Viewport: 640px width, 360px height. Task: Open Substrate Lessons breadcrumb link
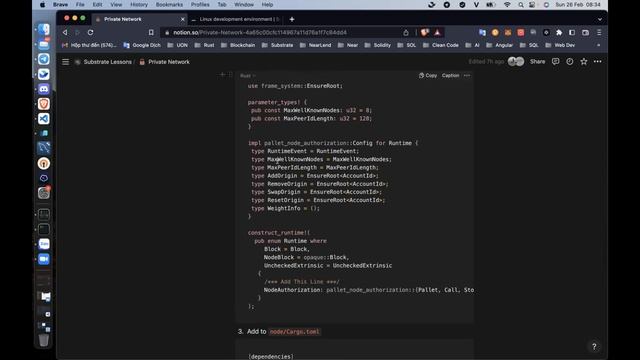[107, 62]
